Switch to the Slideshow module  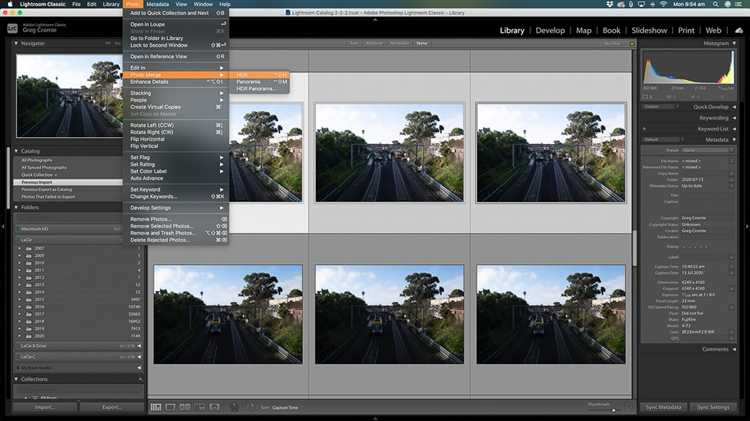[649, 30]
